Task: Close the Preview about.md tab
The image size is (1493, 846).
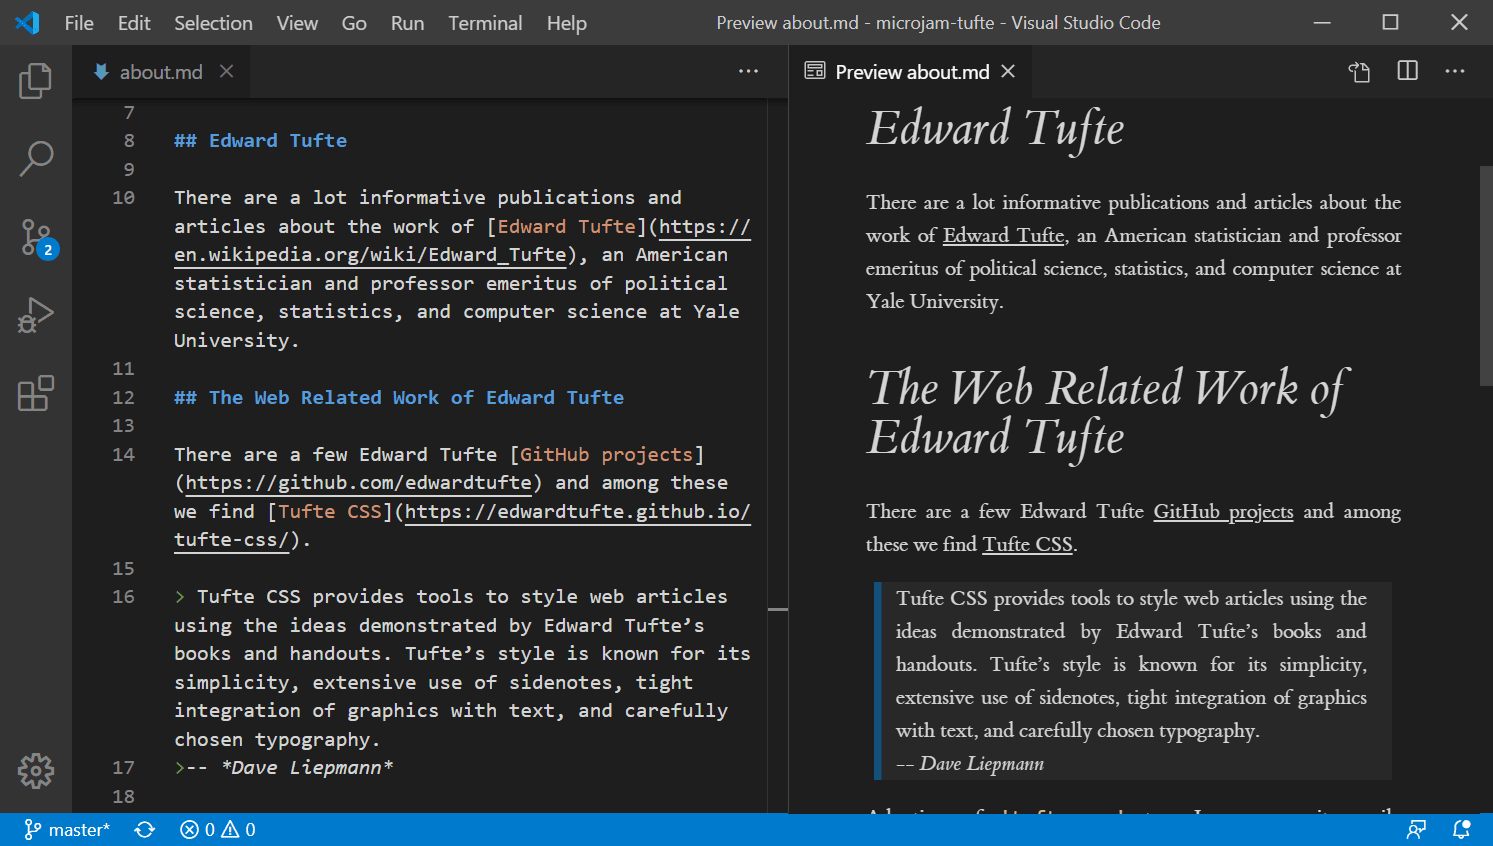Action: [1008, 71]
